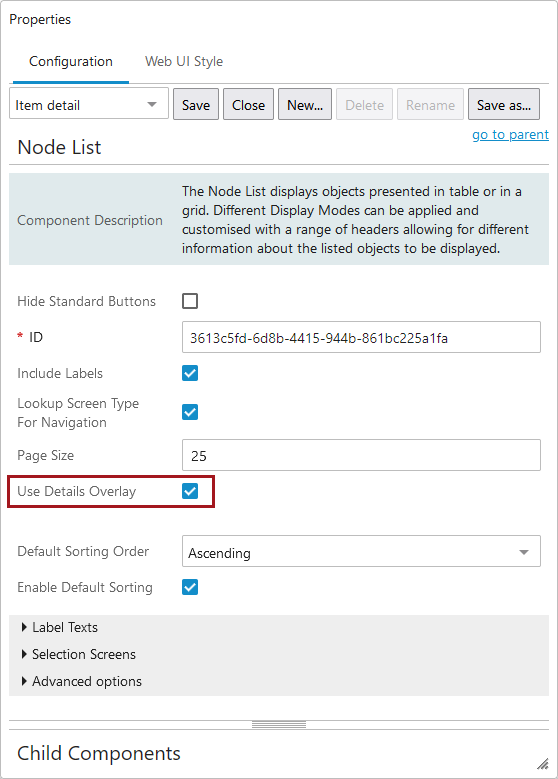The image size is (558, 779).
Task: Disable Use Details Overlay checkbox
Action: (190, 491)
